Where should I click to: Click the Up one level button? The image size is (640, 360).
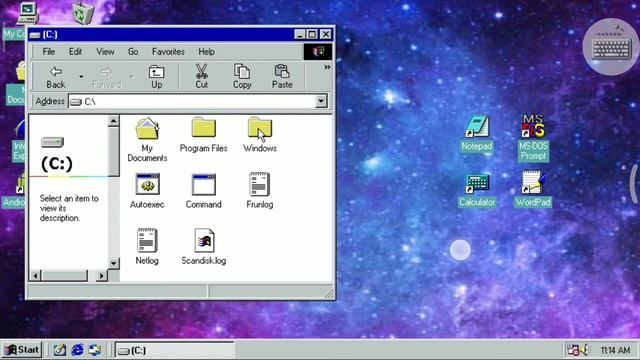click(157, 77)
